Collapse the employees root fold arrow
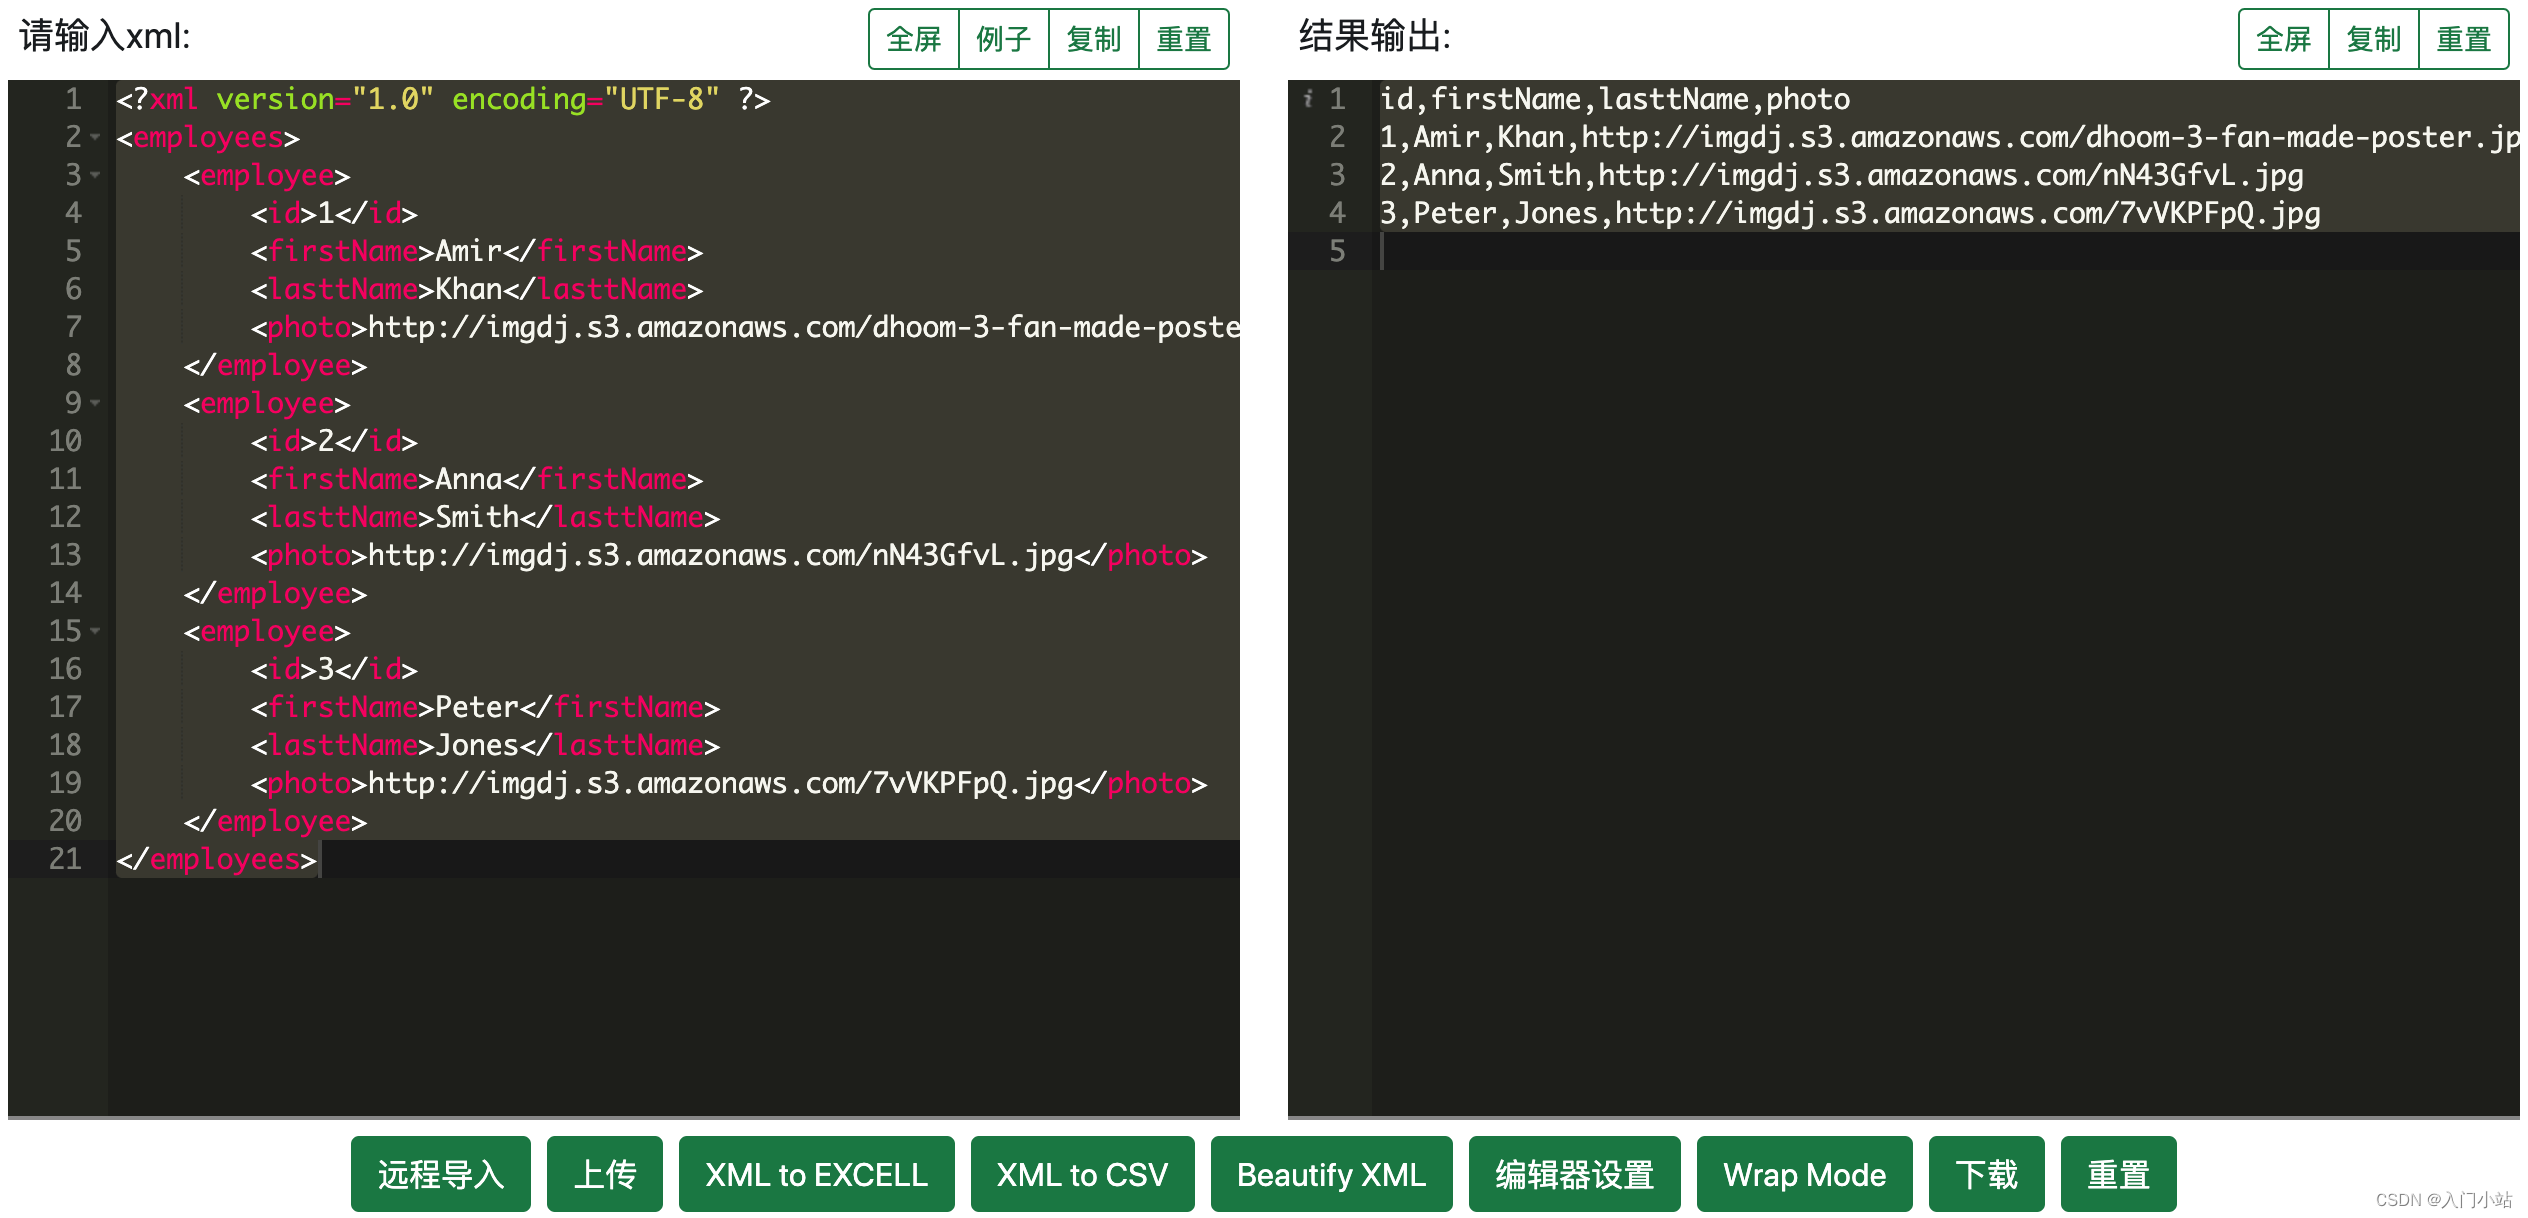The image size is (2528, 1218). pos(96,137)
